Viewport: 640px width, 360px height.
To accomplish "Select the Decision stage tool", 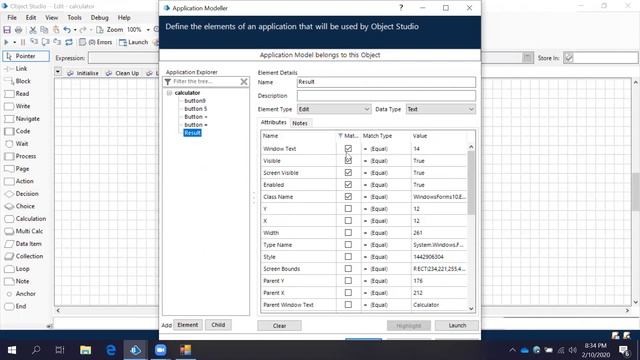I will [x=22, y=193].
